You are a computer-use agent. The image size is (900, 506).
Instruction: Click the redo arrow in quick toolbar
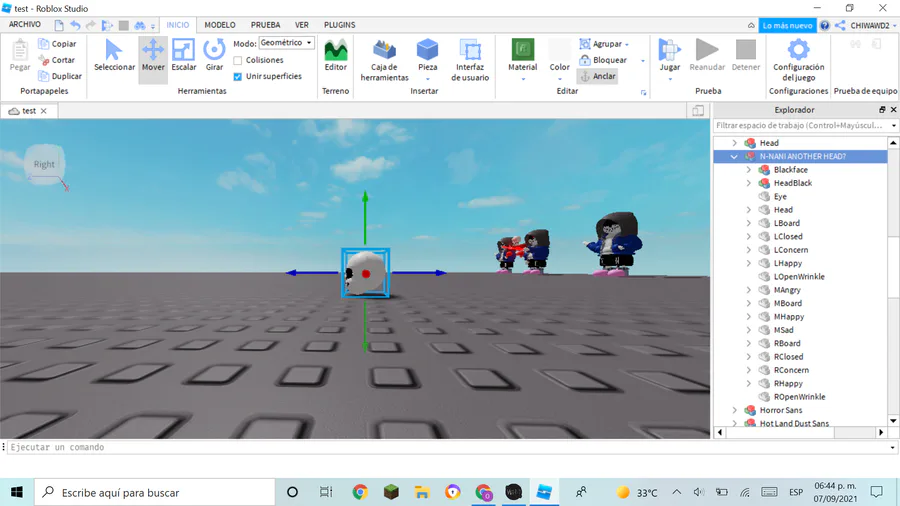pyautogui.click(x=91, y=25)
